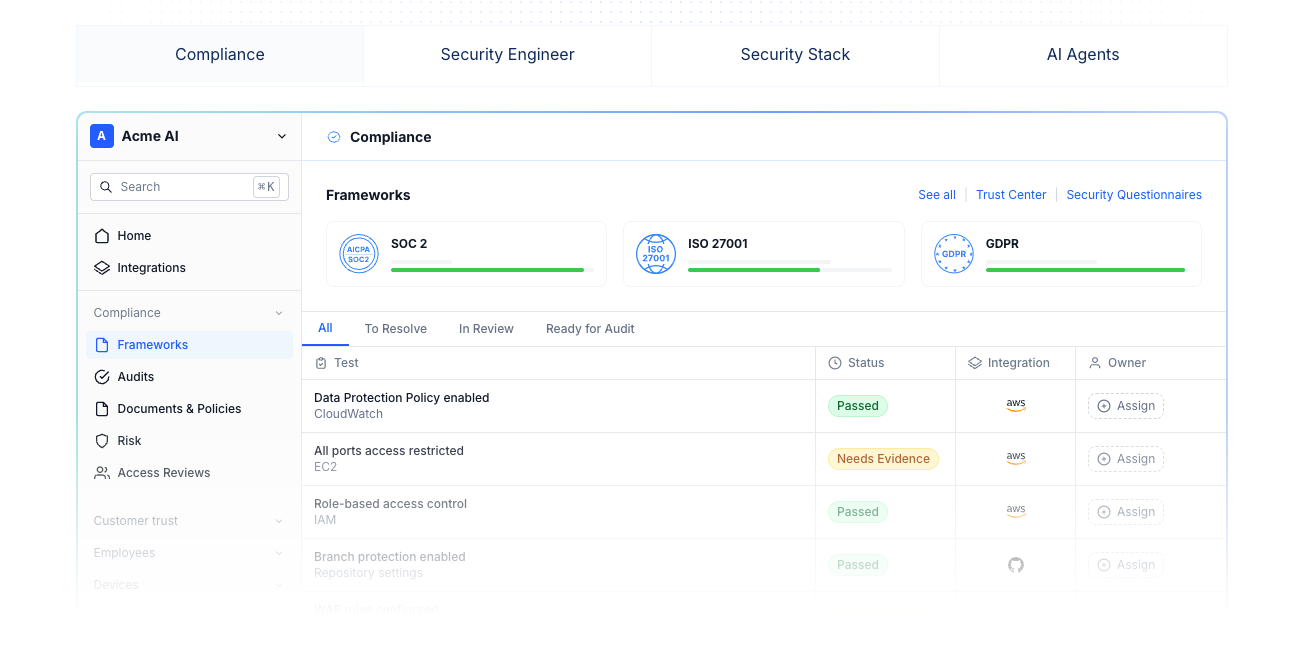Open Integrations via the layers icon
The image size is (1312, 669).
102,268
